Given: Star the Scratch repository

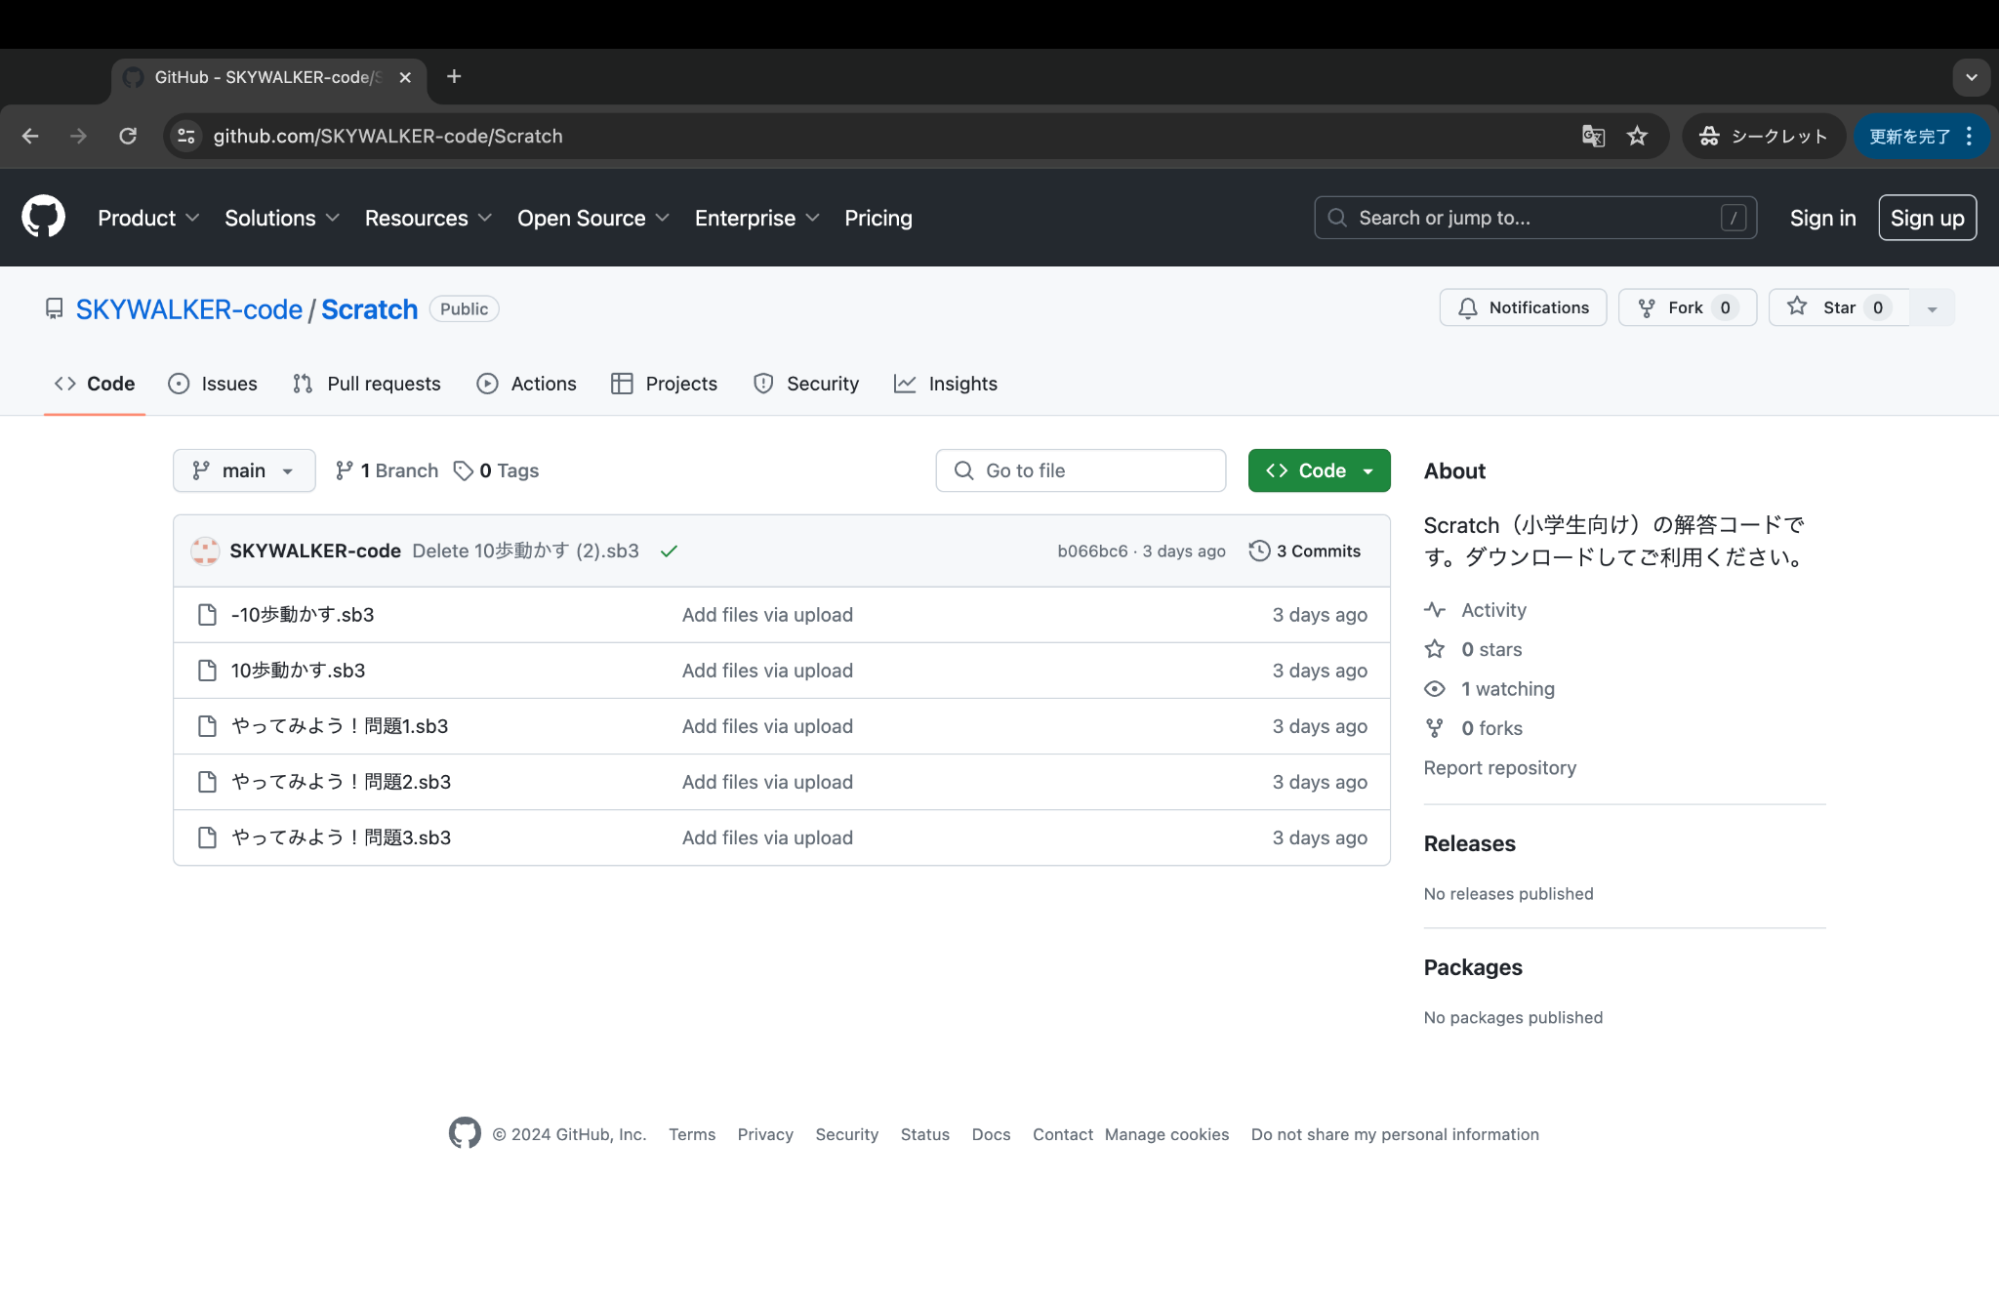Looking at the screenshot, I should tap(1839, 308).
